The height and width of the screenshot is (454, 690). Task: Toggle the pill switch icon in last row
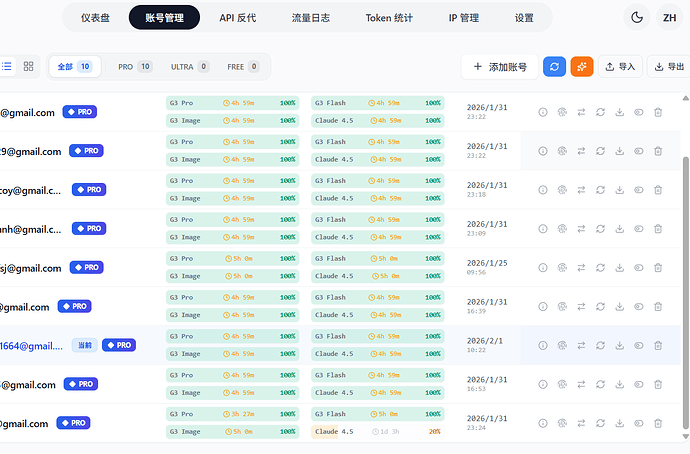[639, 423]
